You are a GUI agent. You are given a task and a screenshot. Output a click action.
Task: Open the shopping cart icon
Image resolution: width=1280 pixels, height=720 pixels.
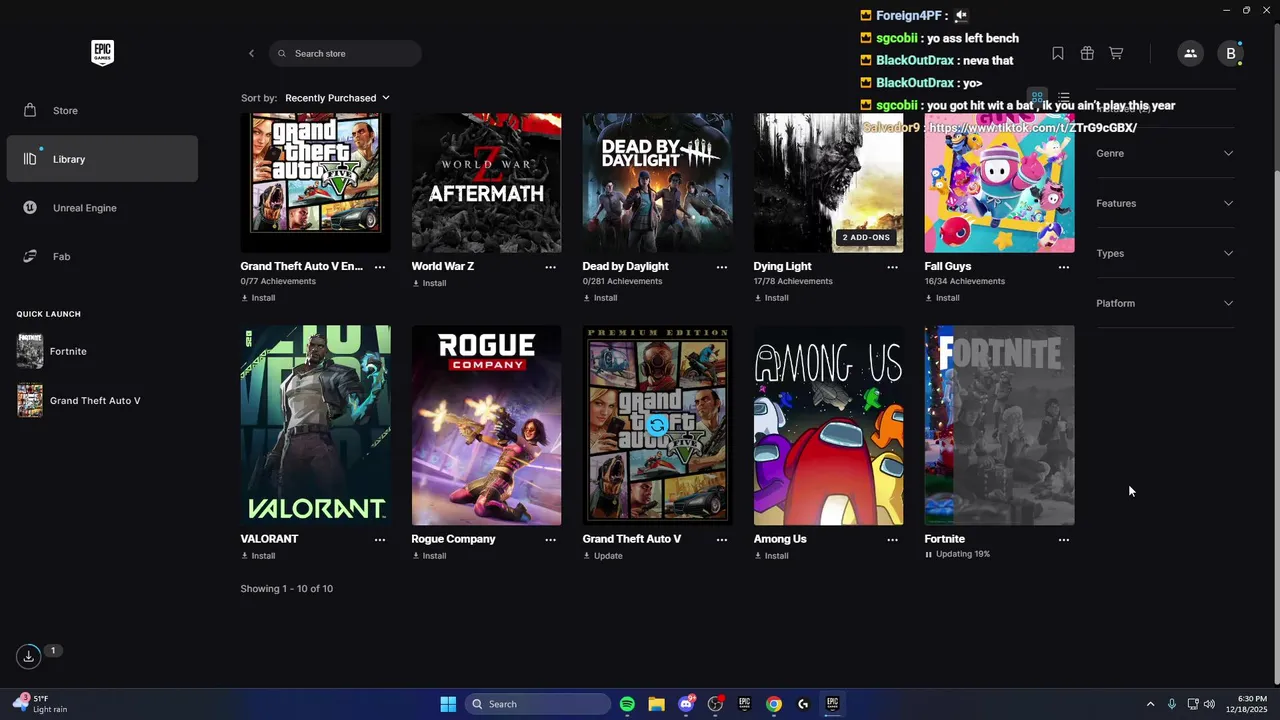[x=1116, y=53]
